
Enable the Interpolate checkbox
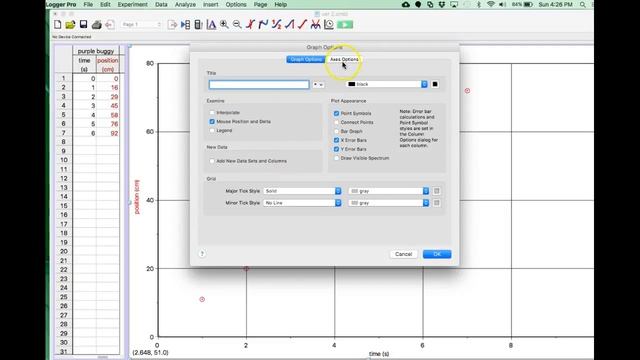pyautogui.click(x=212, y=112)
